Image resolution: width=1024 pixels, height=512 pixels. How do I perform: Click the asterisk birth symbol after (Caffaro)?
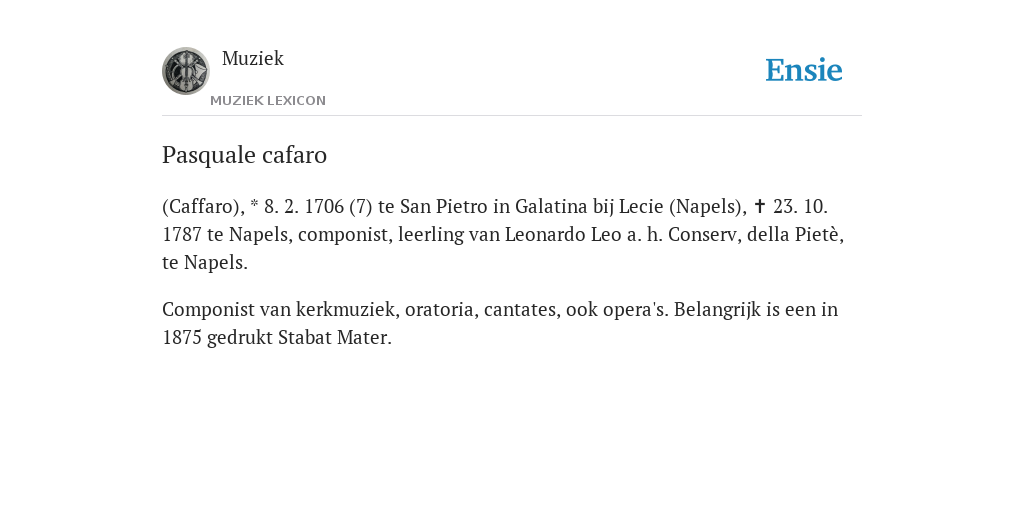coord(255,204)
